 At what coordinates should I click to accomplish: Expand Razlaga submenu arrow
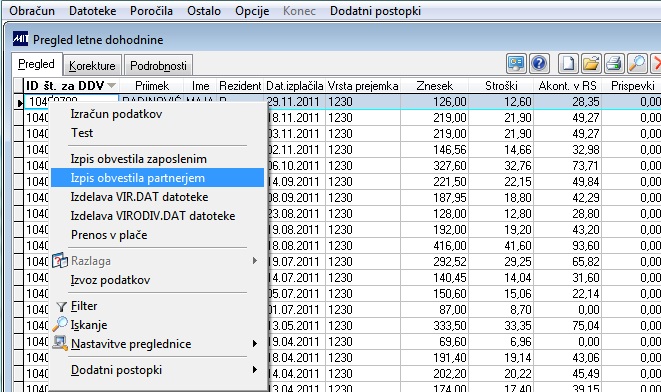[255, 261]
